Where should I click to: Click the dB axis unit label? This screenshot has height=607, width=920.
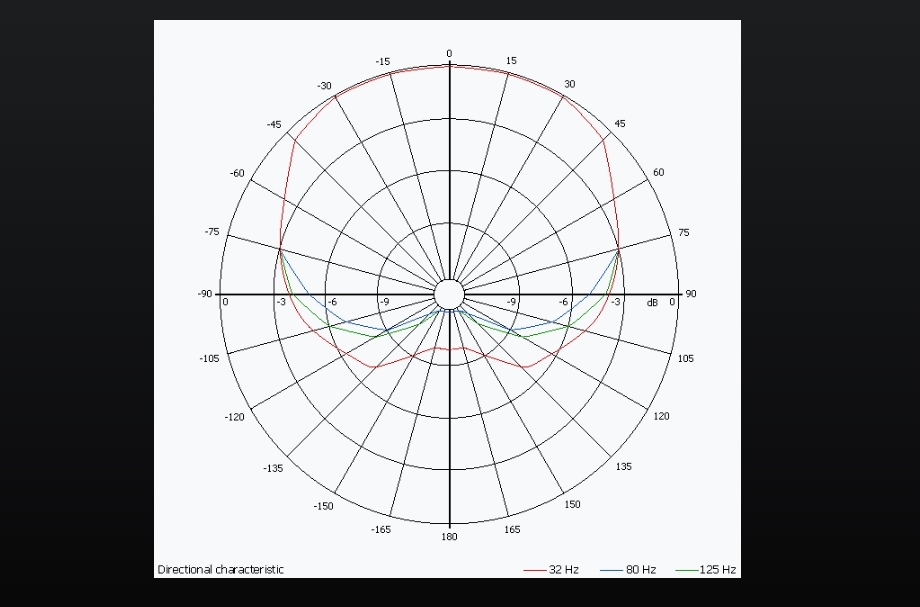tap(652, 303)
